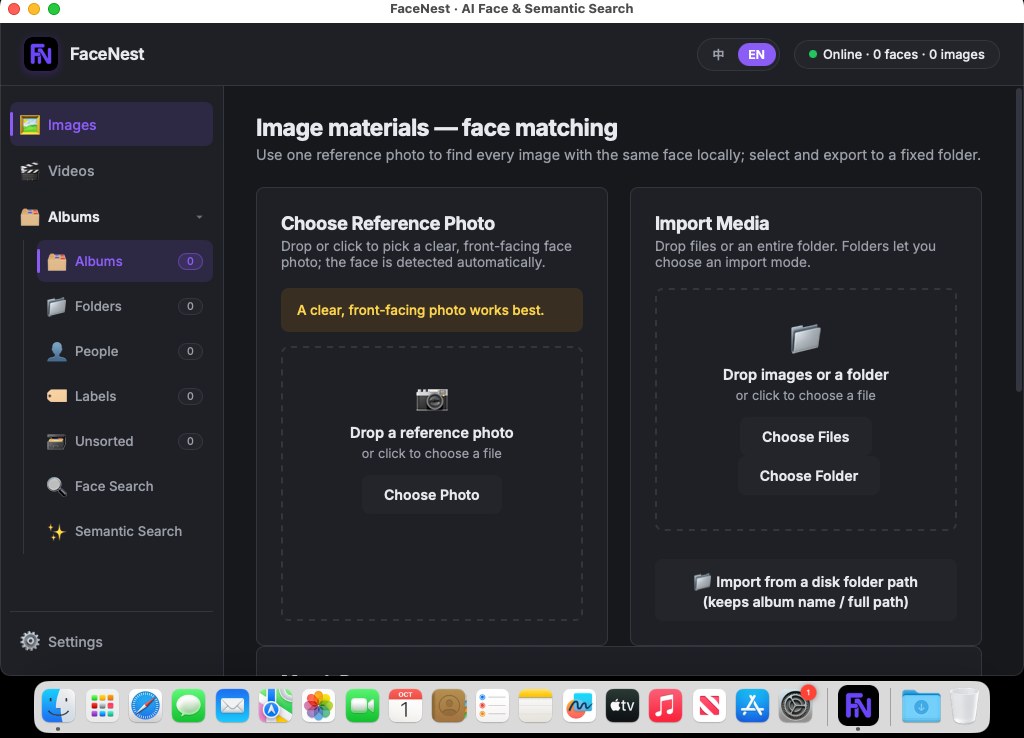Click the Videos clapperboard icon
The height and width of the screenshot is (738, 1024).
(29, 170)
